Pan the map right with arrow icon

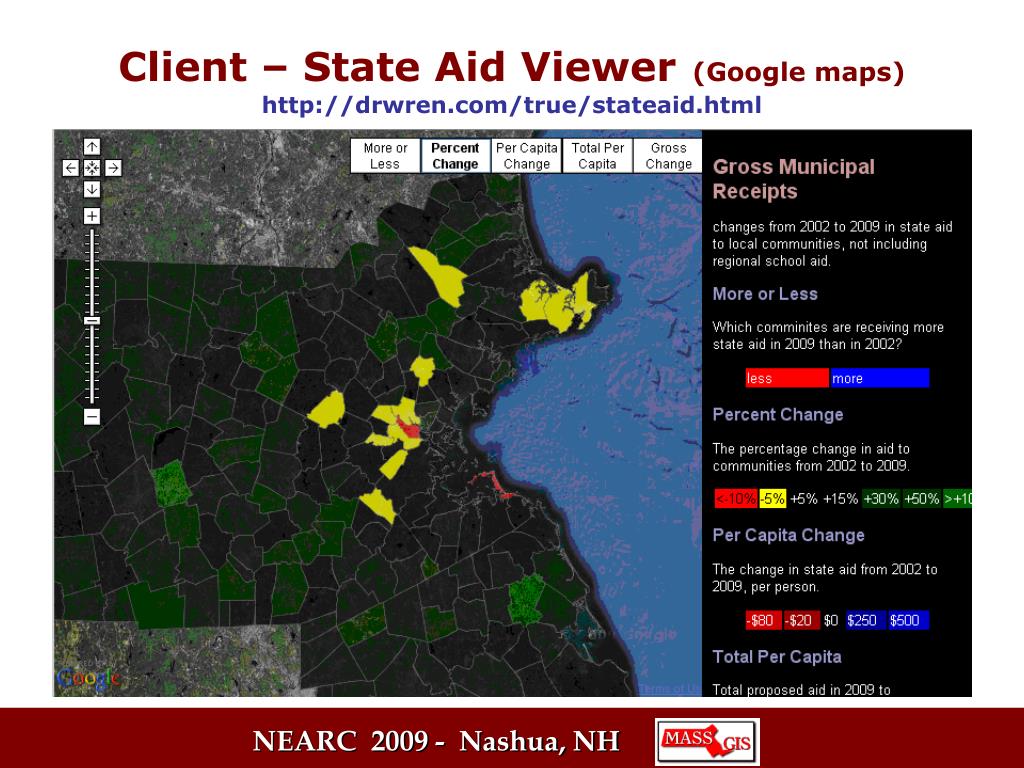(113, 168)
